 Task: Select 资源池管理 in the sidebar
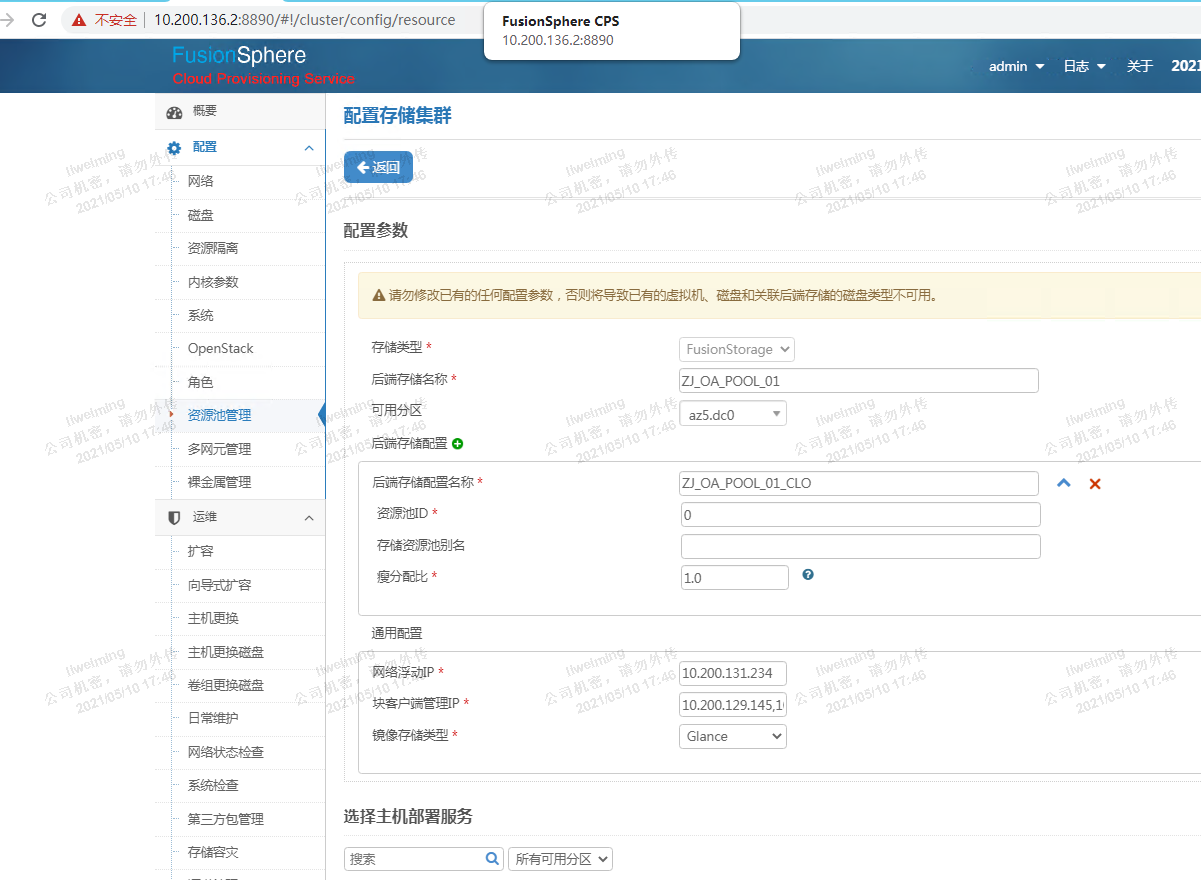(x=219, y=415)
